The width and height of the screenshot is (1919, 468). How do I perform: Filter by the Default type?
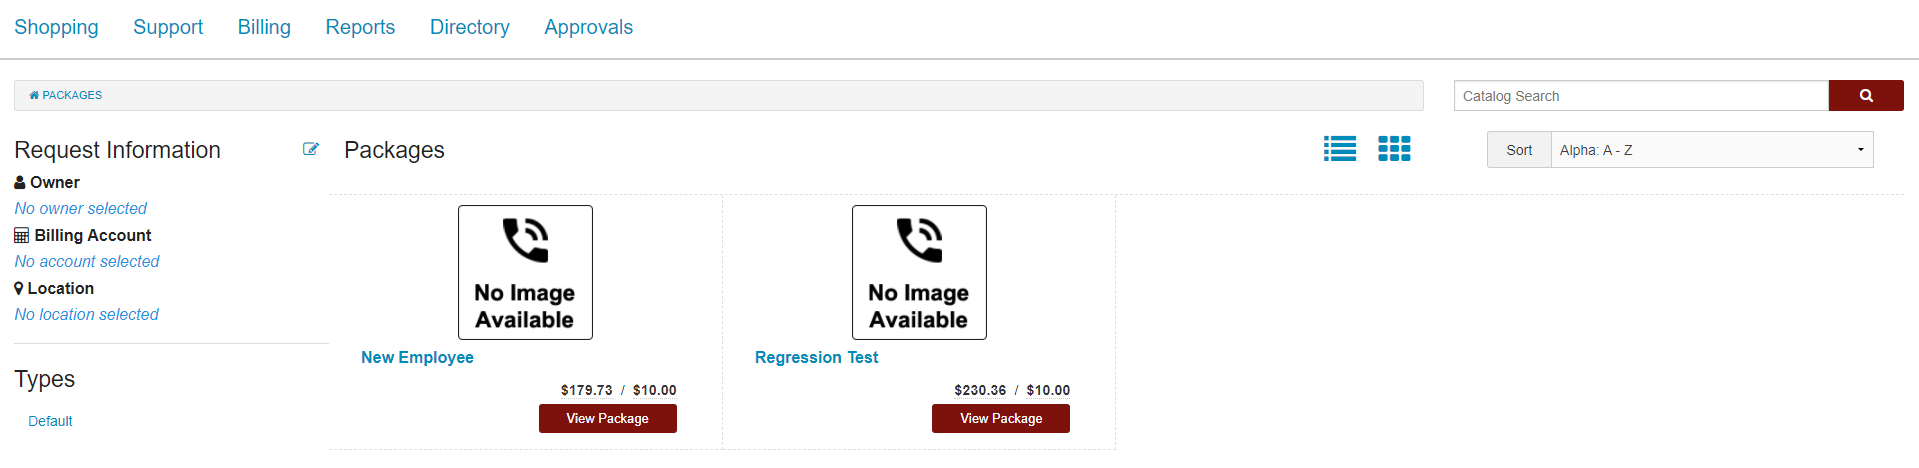[50, 421]
